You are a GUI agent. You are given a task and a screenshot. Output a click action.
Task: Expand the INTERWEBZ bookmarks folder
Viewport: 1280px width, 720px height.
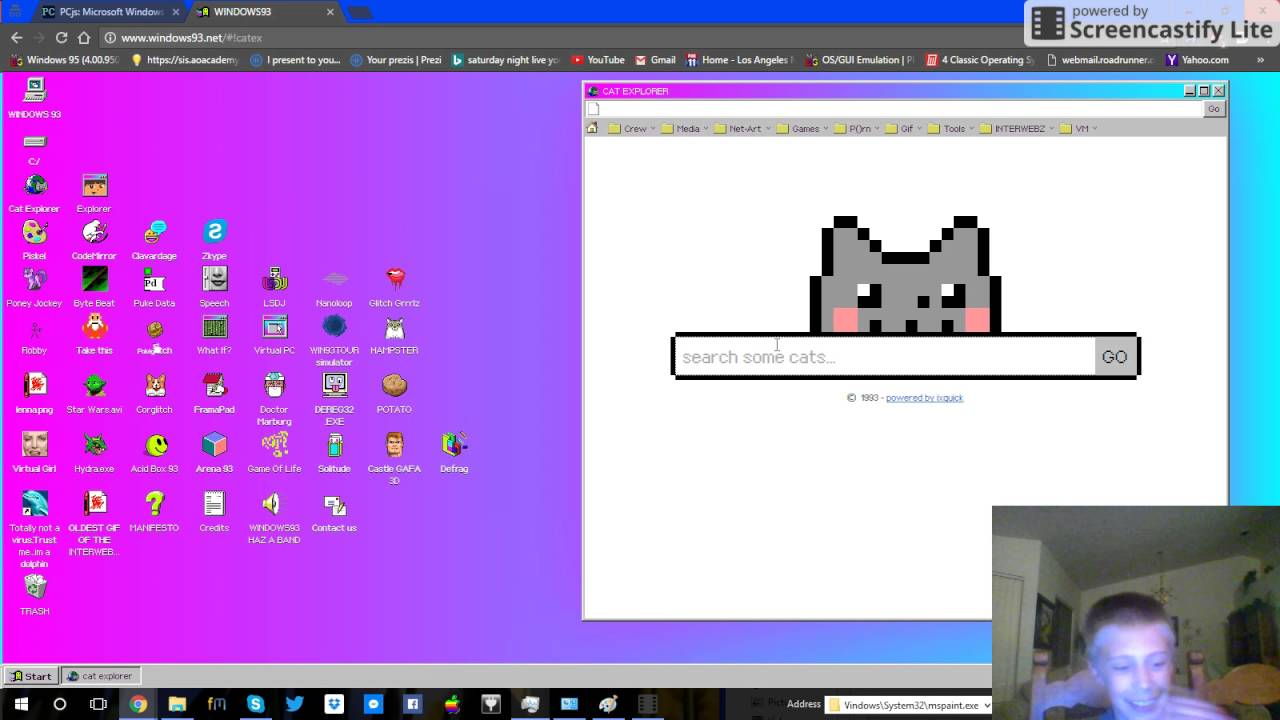point(1017,128)
